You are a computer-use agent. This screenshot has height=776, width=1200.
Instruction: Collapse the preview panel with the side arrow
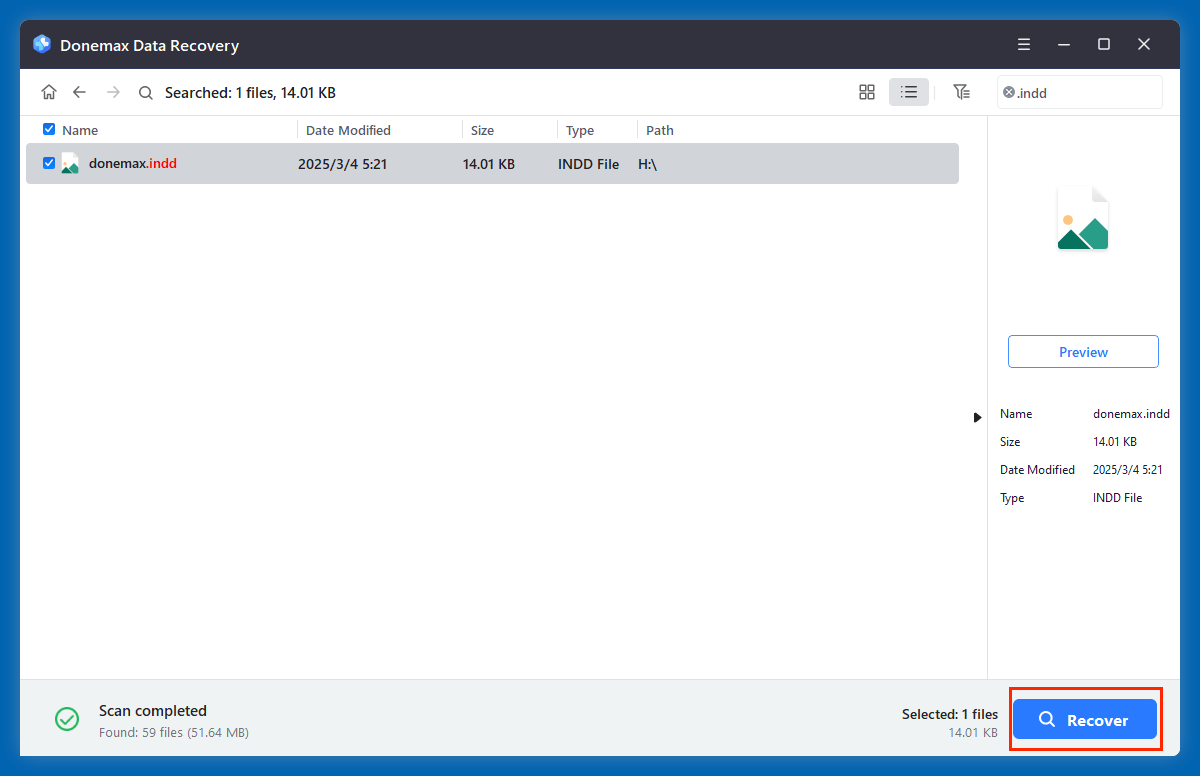coord(977,417)
